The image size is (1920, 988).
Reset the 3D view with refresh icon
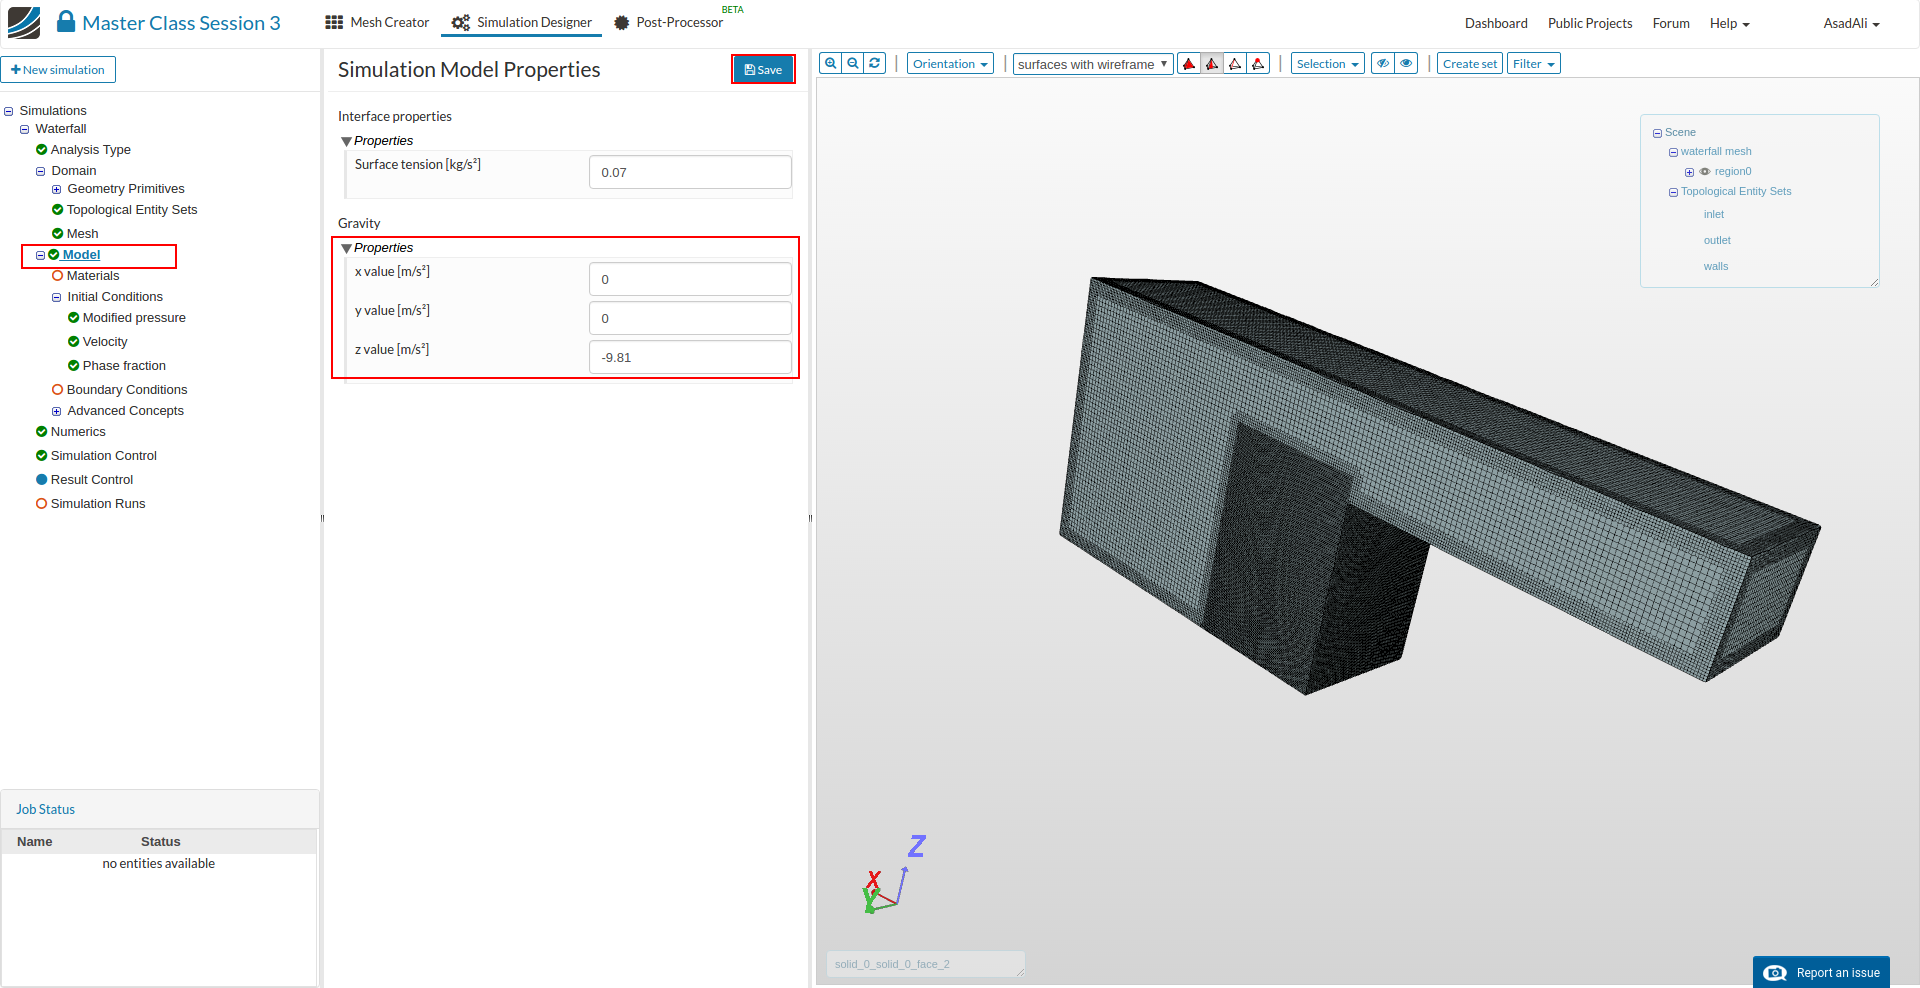[875, 63]
